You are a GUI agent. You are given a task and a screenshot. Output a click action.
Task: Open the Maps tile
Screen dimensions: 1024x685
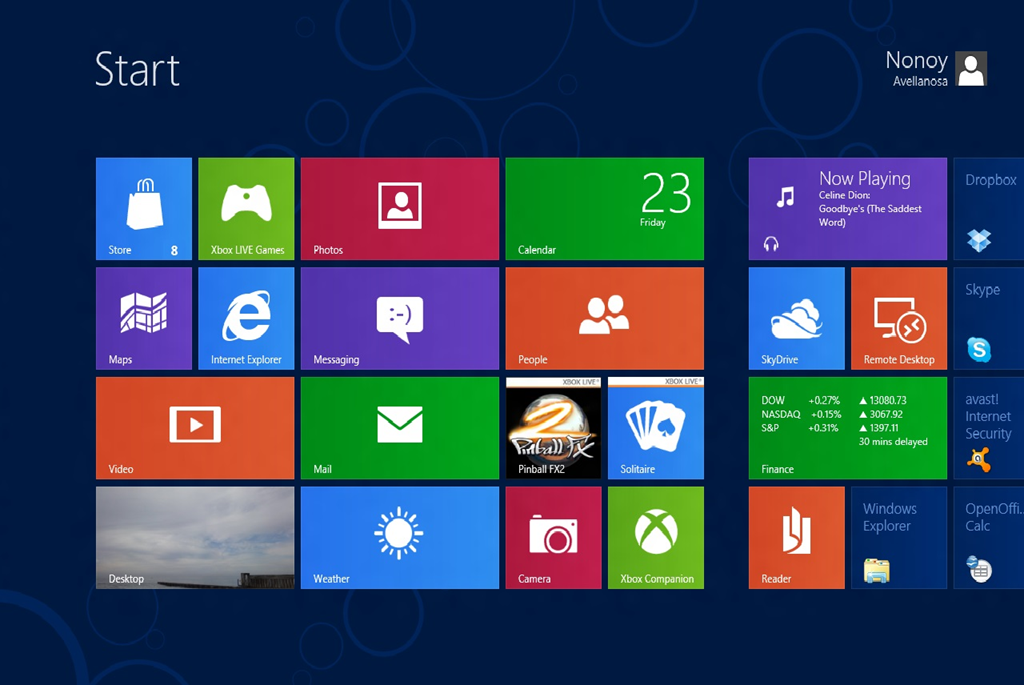(143, 318)
